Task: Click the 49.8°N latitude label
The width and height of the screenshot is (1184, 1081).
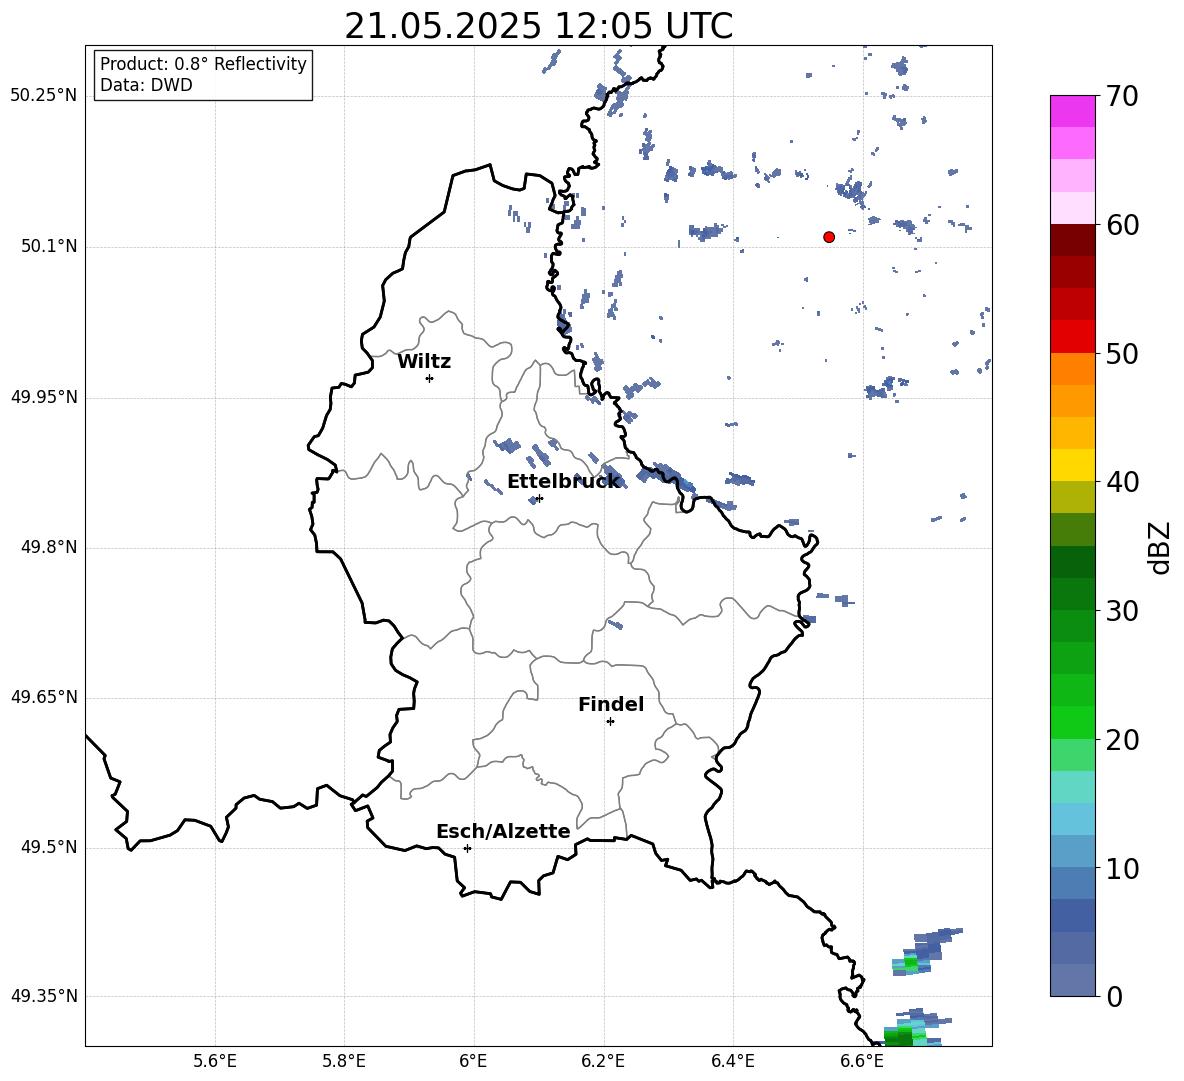Action: (x=49, y=547)
